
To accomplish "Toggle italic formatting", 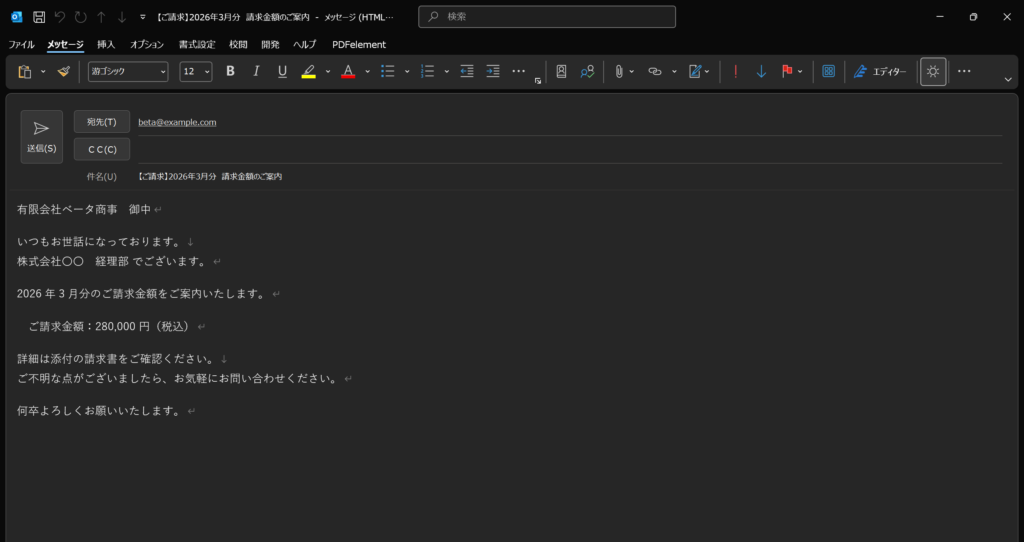I will pos(256,72).
